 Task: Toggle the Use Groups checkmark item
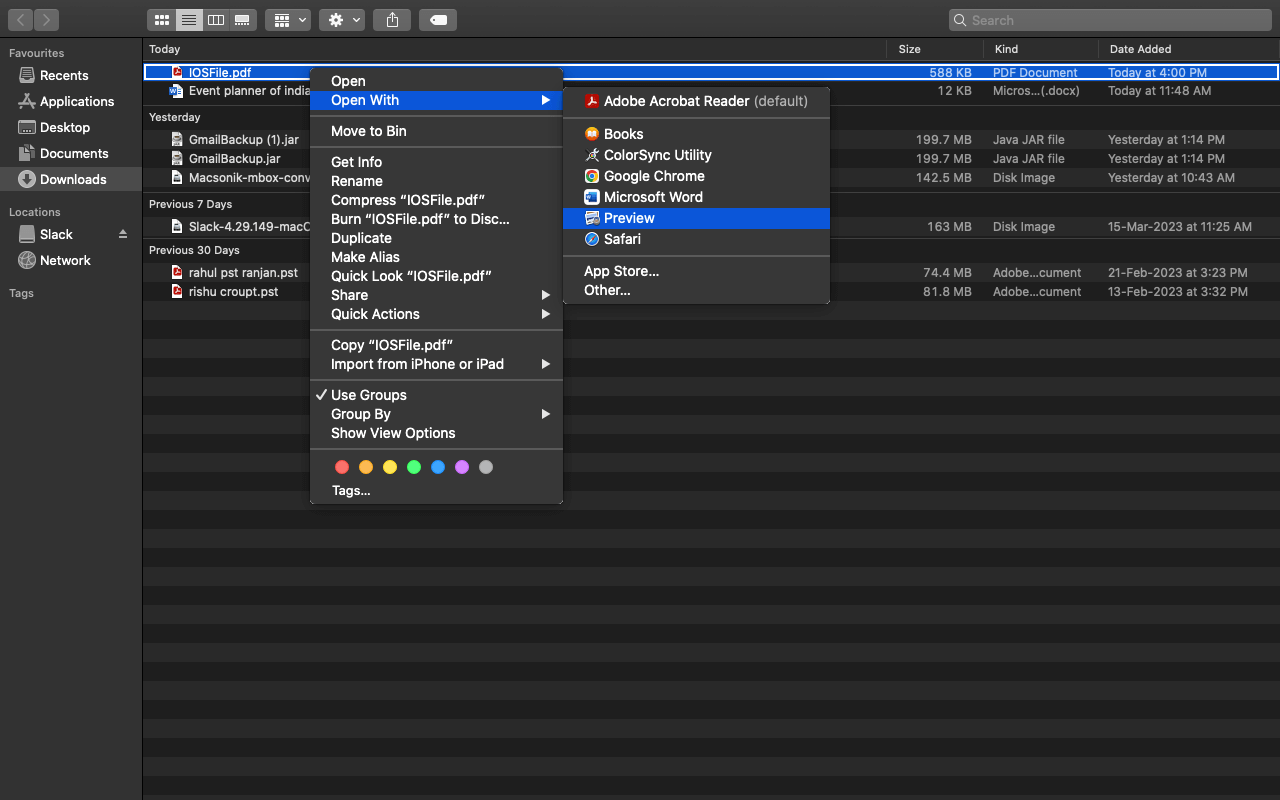[436, 395]
